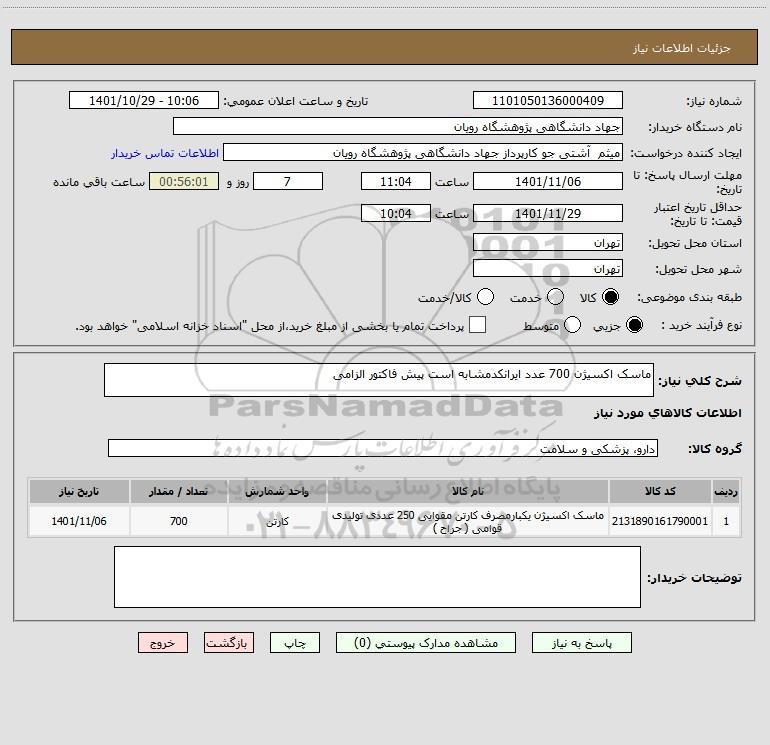Viewport: 770px width, 745px height.
Task: Click the استان محل تحویل field تهران
Action: click(548, 242)
